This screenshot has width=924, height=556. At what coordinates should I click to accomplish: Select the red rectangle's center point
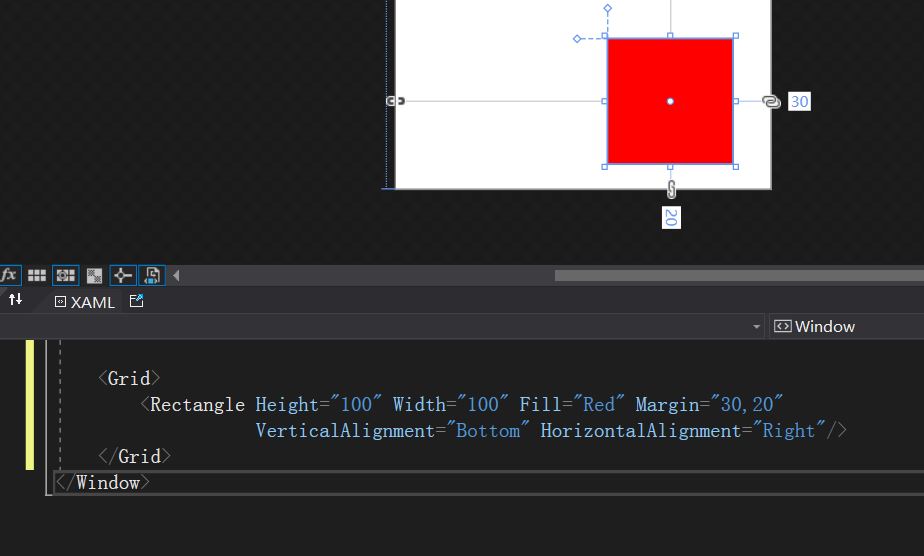point(670,101)
